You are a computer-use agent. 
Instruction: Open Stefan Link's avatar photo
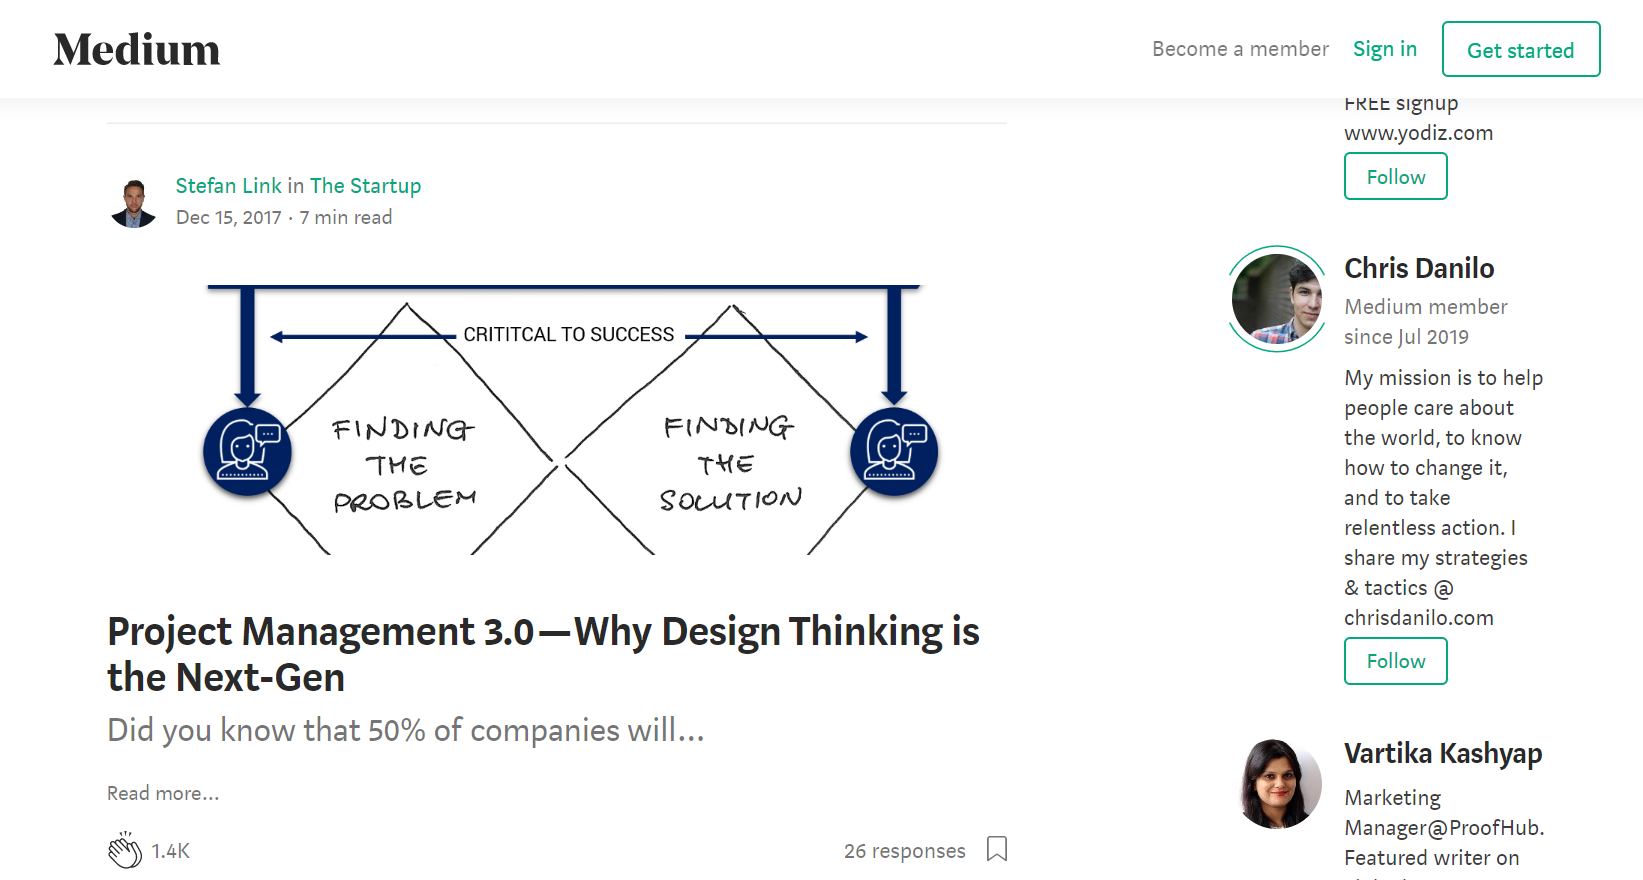pyautogui.click(x=134, y=203)
